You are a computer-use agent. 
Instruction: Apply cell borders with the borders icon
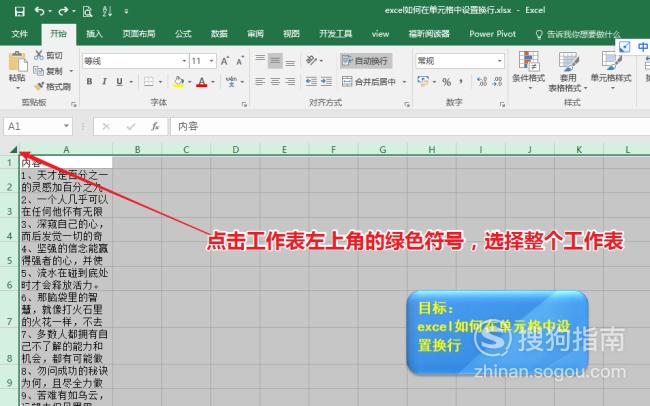(x=148, y=82)
